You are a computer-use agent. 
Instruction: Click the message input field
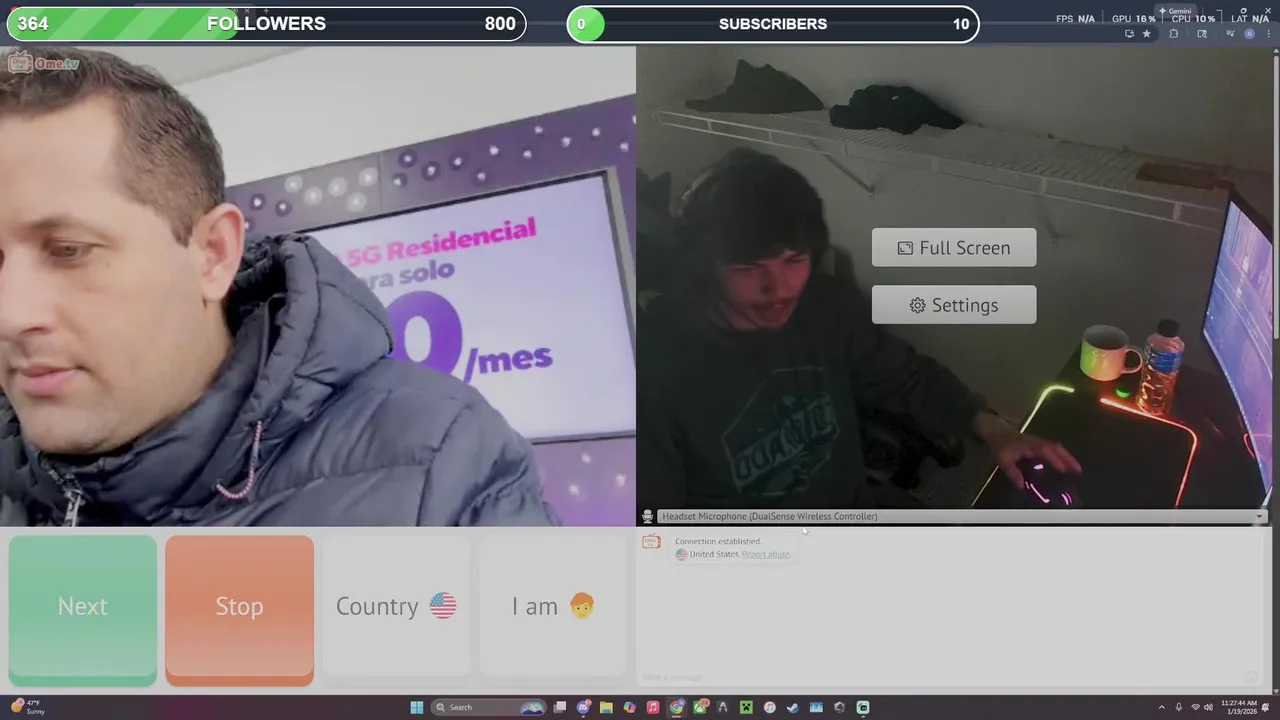(x=940, y=677)
